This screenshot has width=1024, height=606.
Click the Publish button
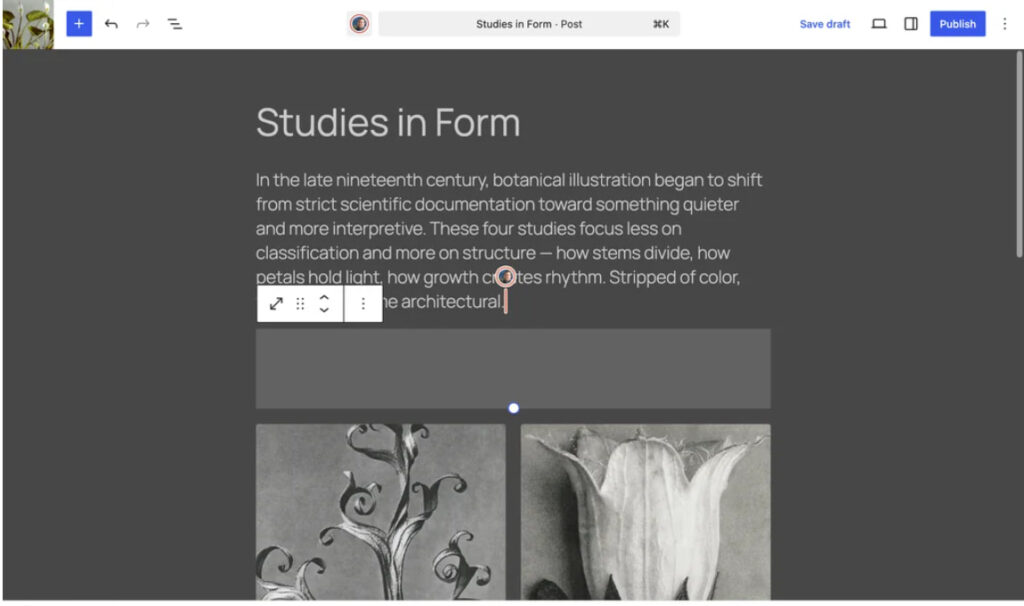click(957, 24)
